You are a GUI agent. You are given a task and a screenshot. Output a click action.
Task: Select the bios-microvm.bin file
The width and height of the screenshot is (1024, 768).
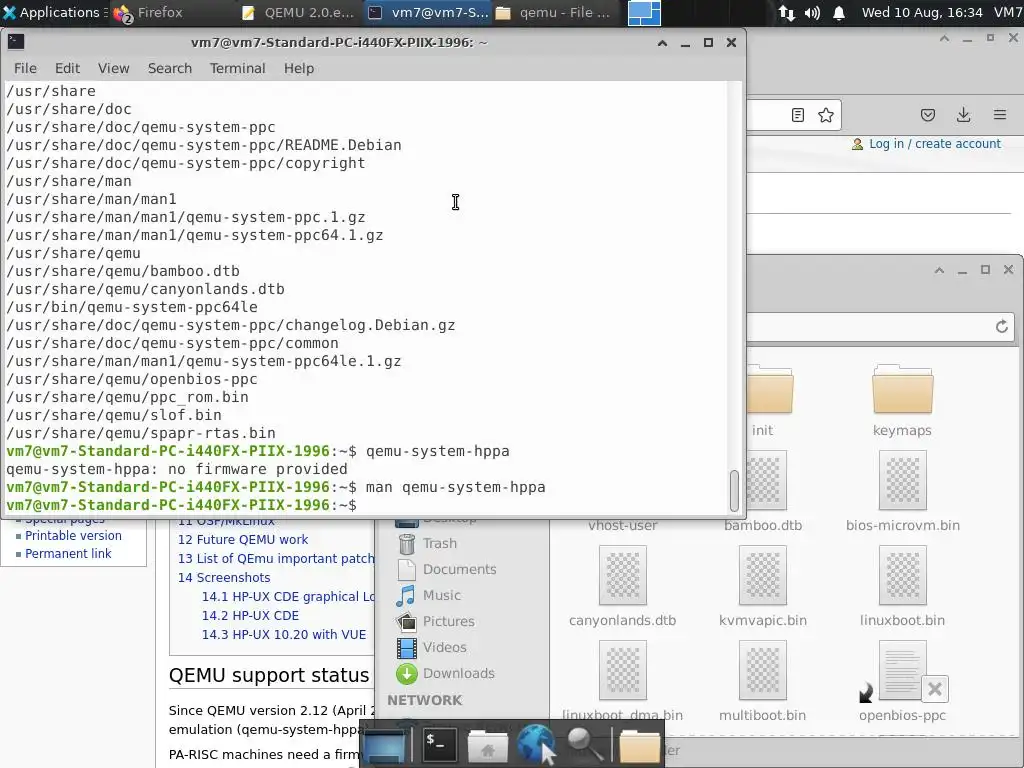coord(903,491)
